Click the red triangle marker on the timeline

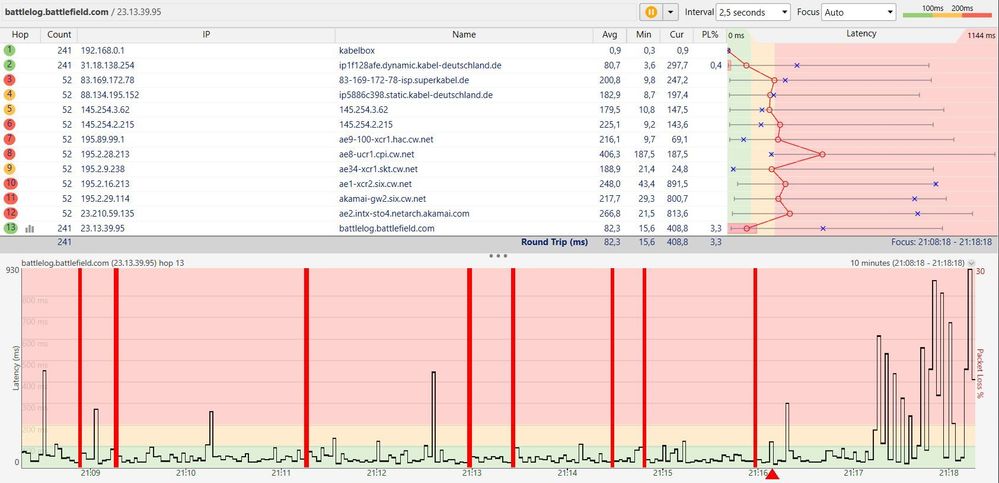pyautogui.click(x=773, y=475)
